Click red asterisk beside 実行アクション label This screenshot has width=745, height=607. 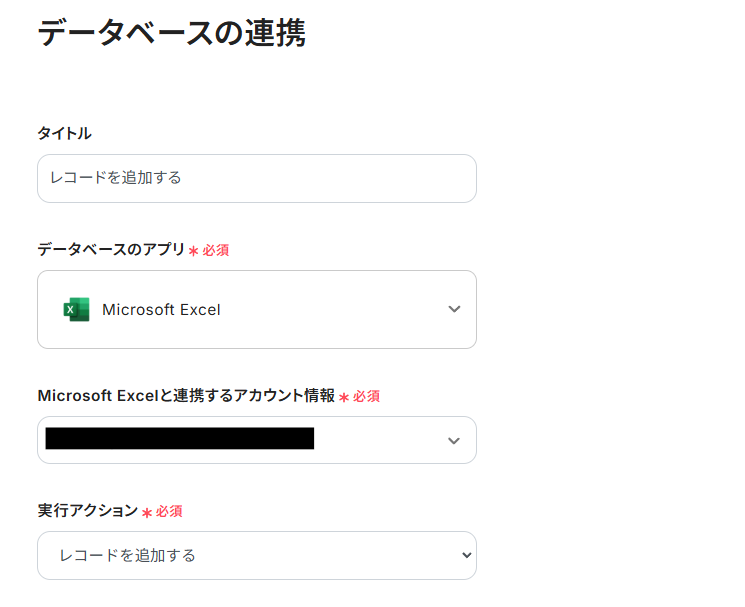146,512
